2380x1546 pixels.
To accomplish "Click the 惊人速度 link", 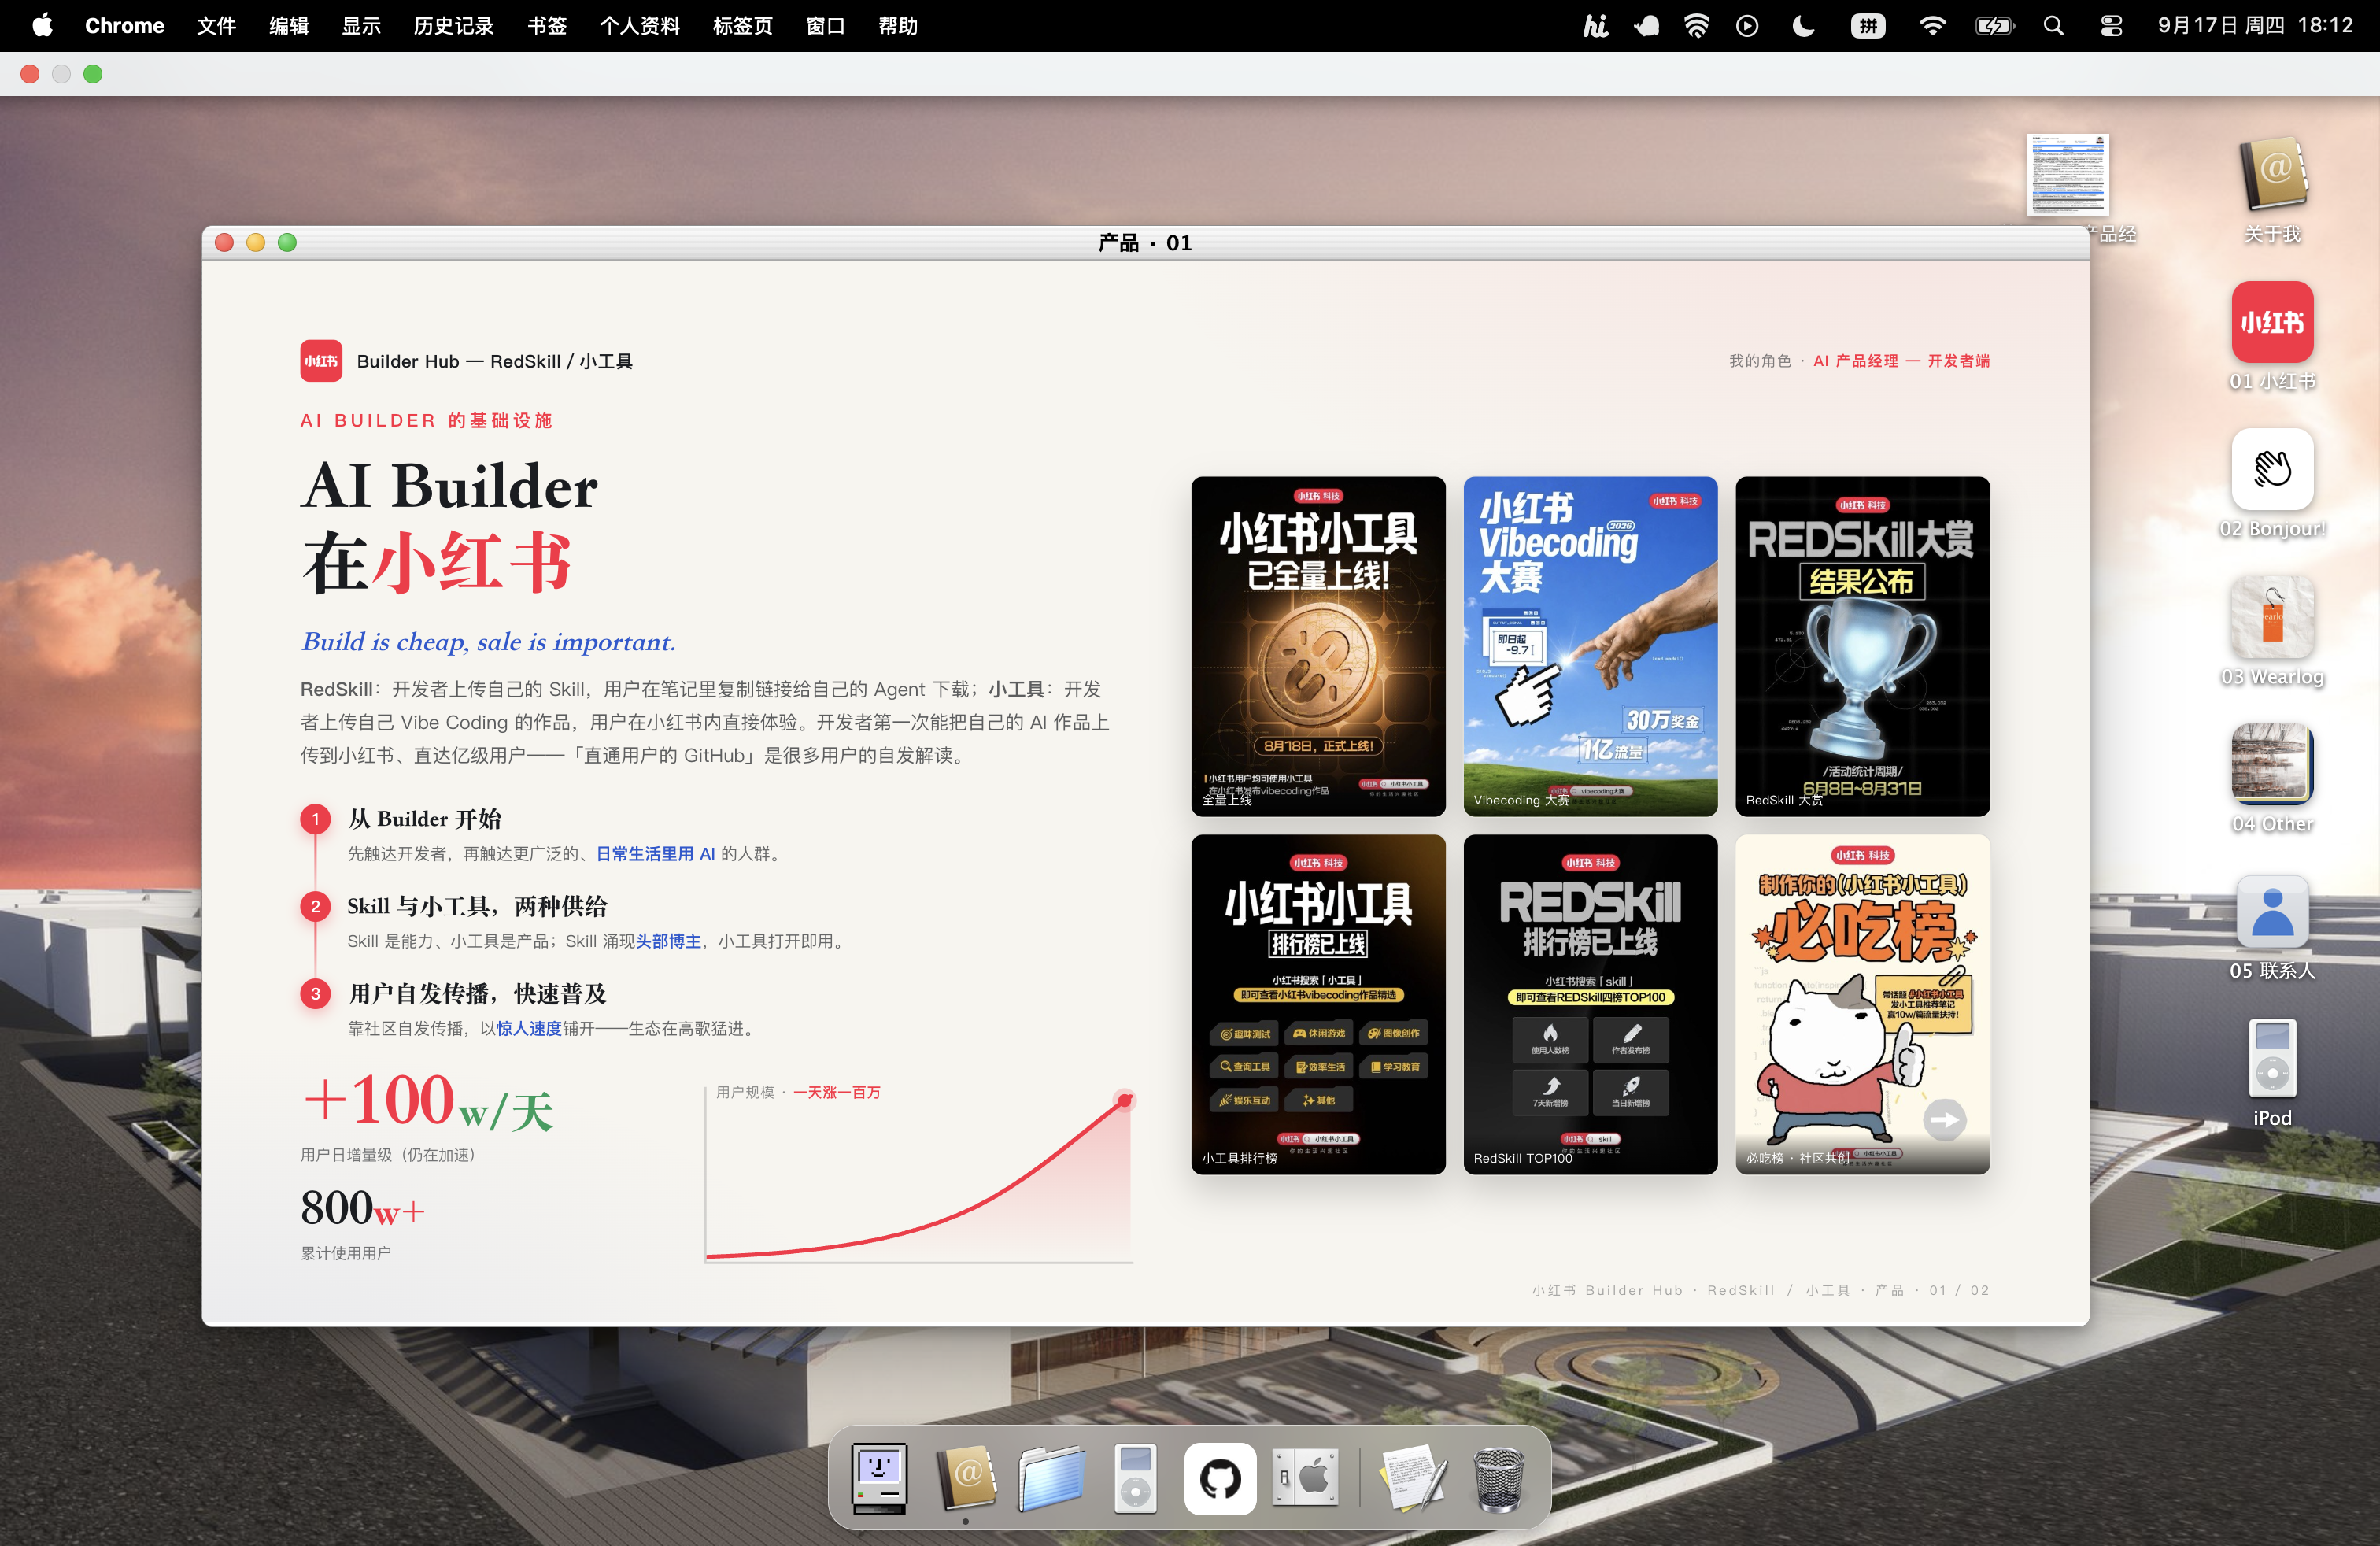I will pyautogui.click(x=529, y=1028).
